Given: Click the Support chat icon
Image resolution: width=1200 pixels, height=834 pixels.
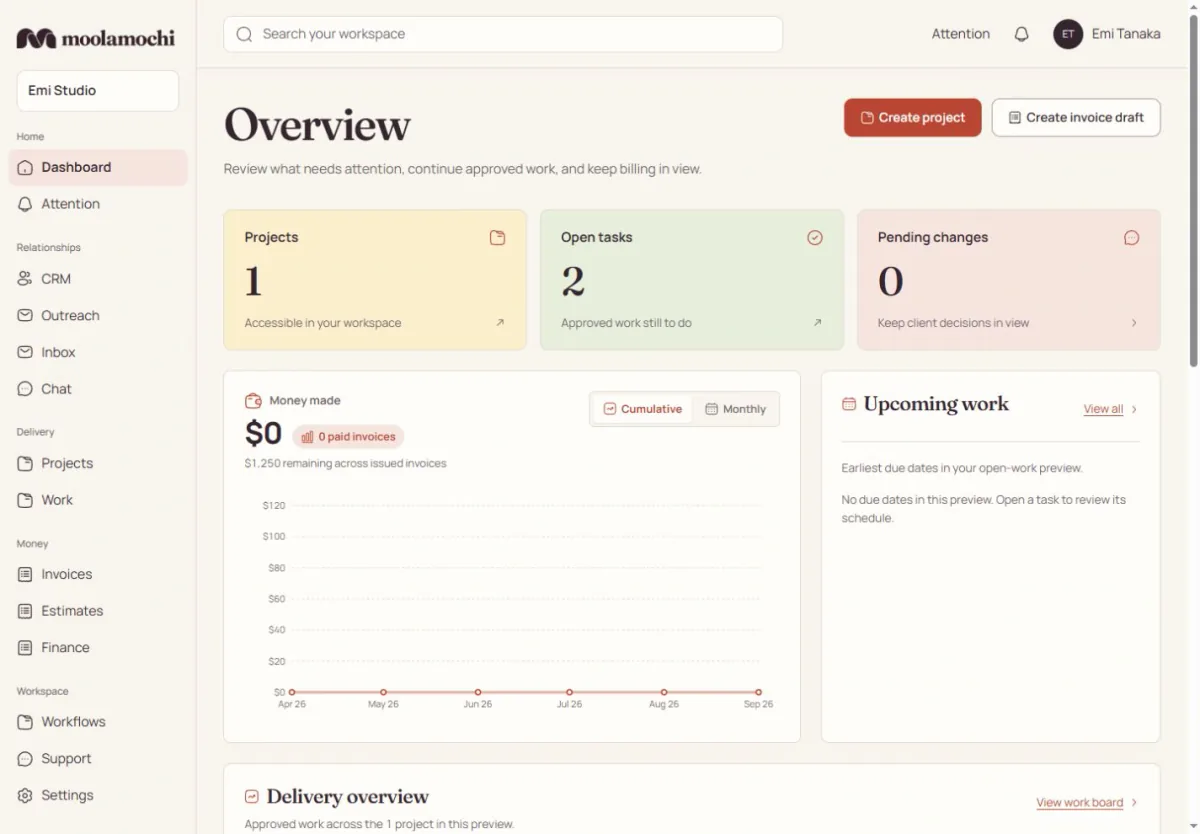Looking at the screenshot, I should click(25, 759).
